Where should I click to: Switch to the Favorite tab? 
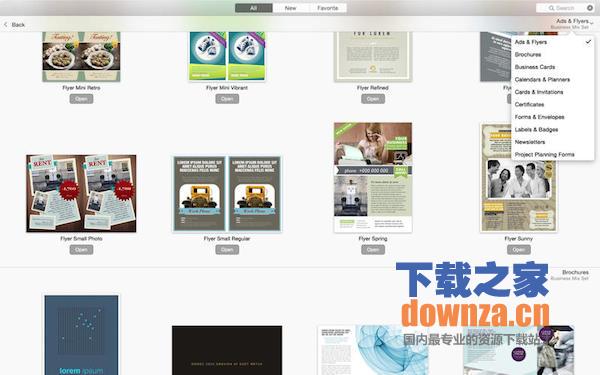pos(328,8)
